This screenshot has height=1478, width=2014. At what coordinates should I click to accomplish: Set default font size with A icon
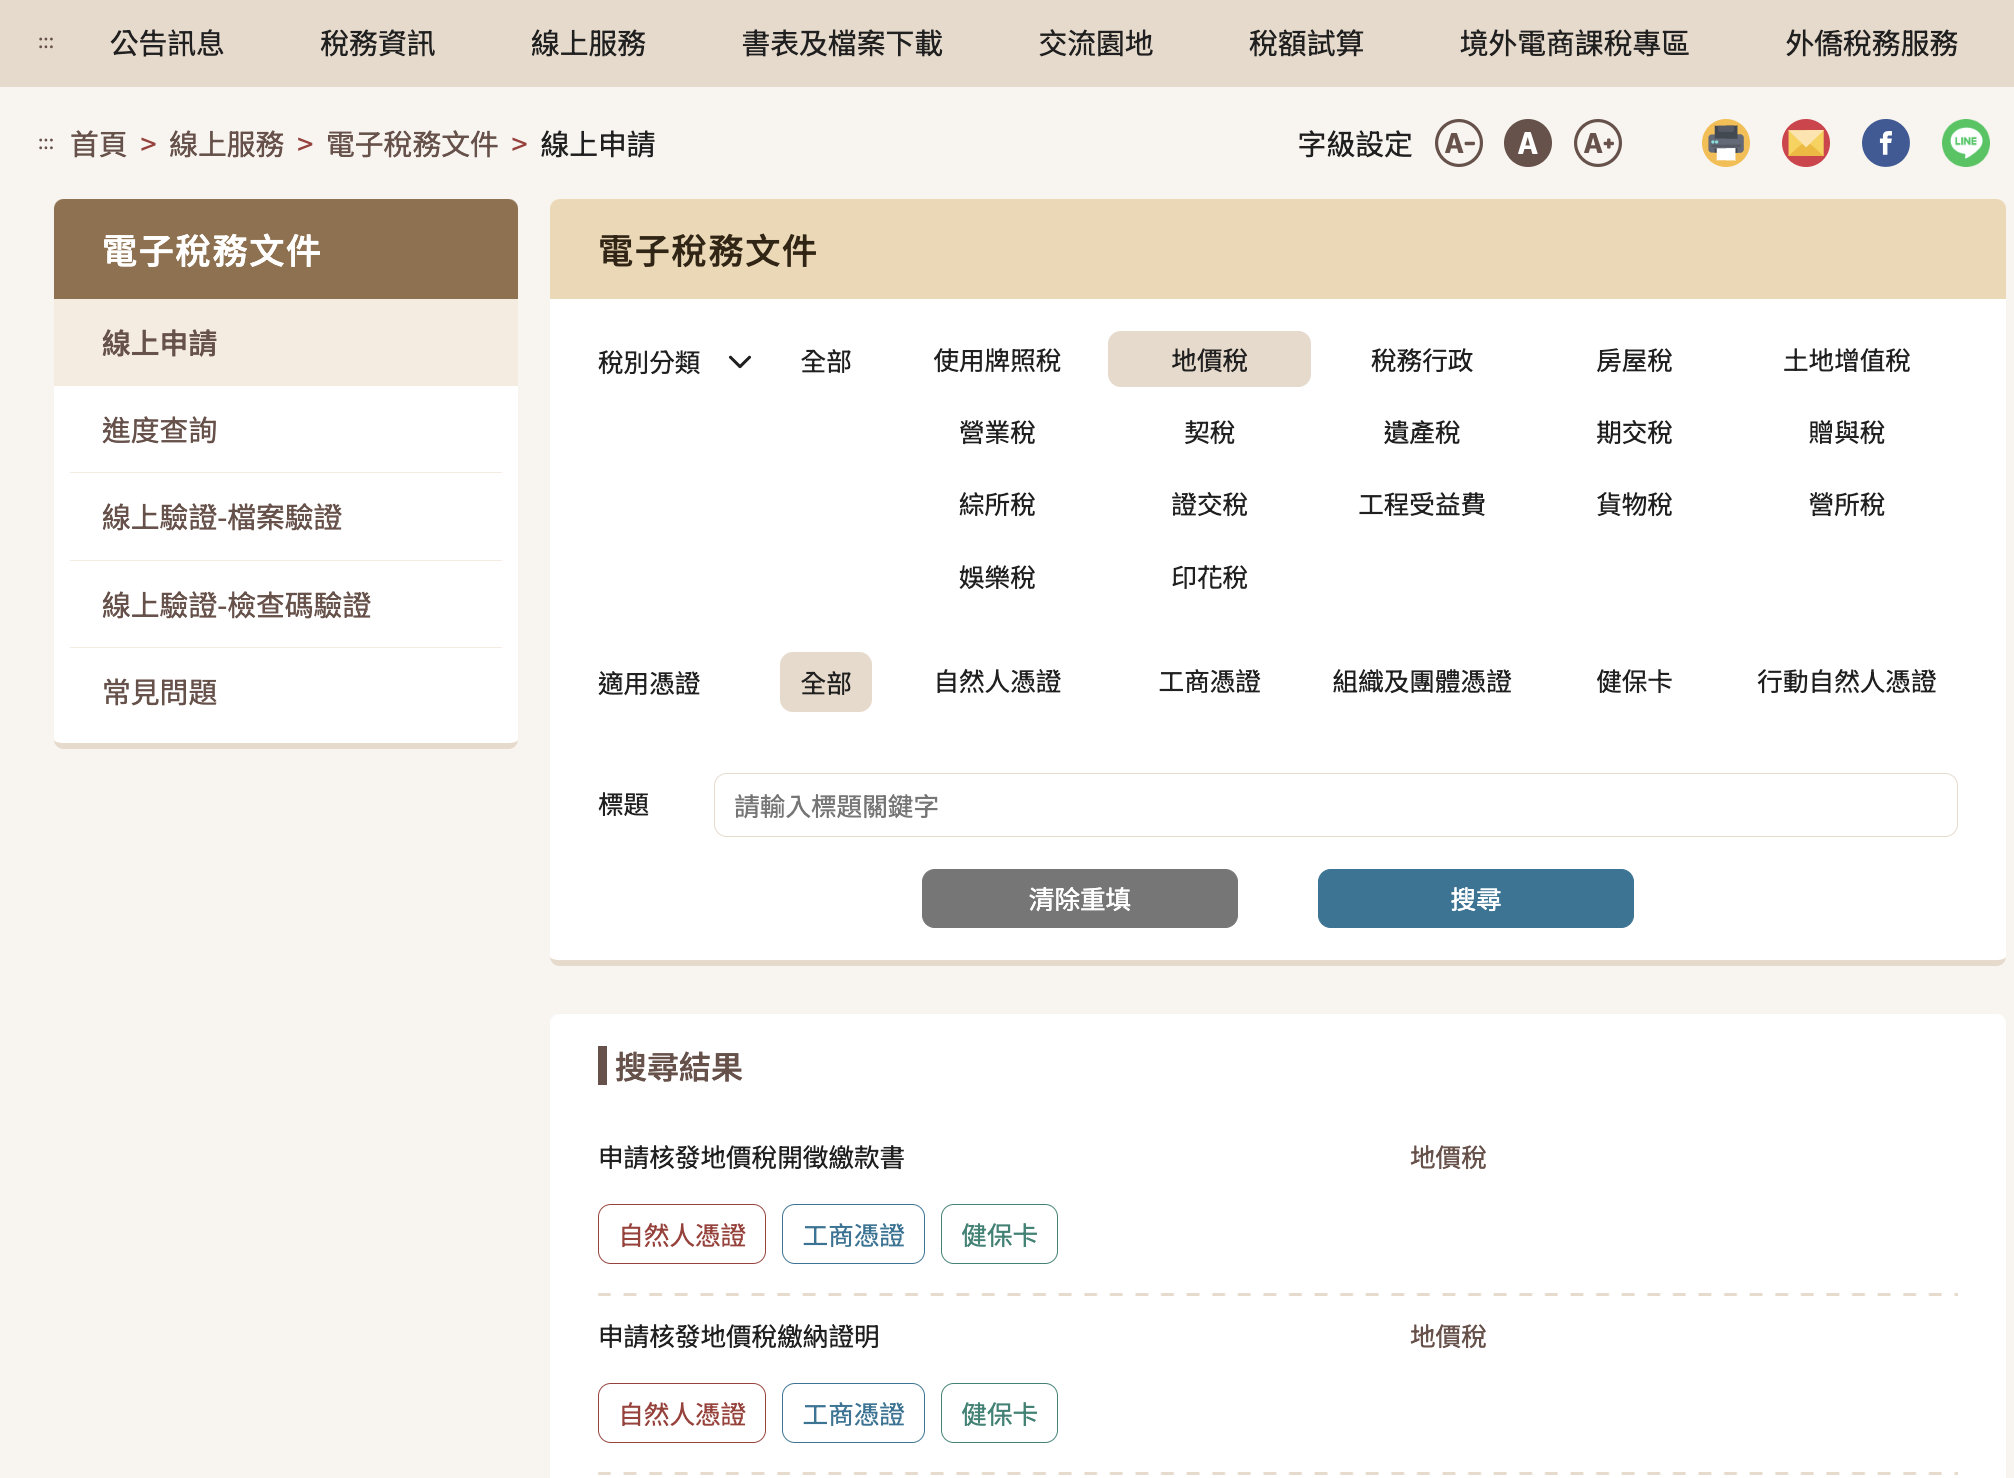1527,144
